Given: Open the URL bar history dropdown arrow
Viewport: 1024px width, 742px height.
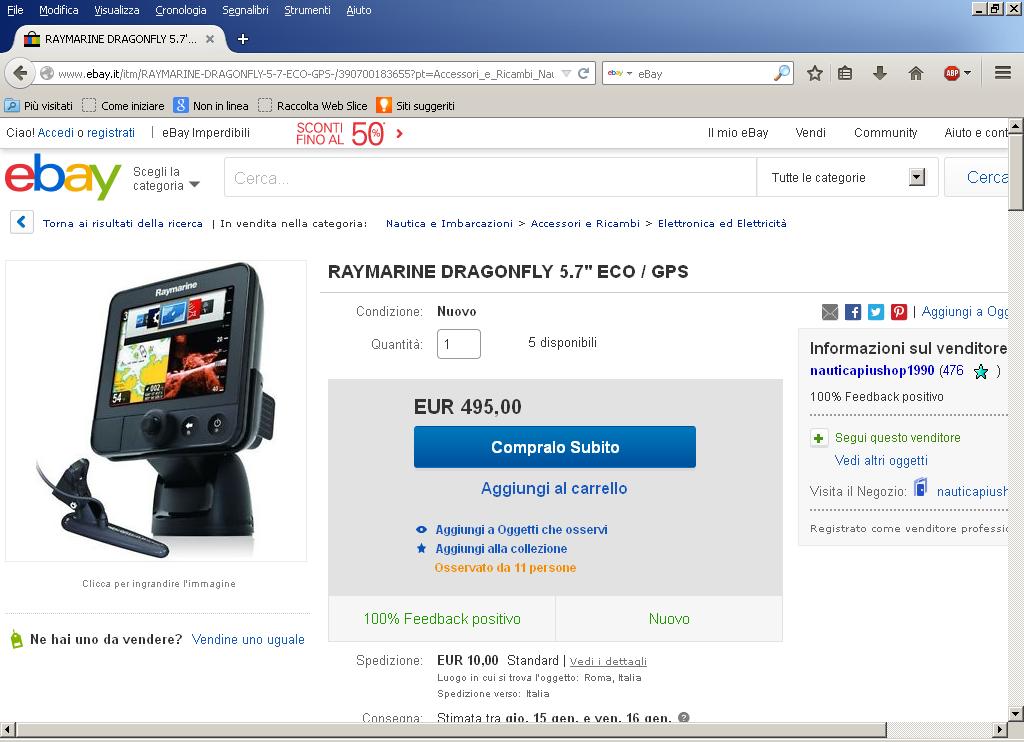Looking at the screenshot, I should 566,73.
